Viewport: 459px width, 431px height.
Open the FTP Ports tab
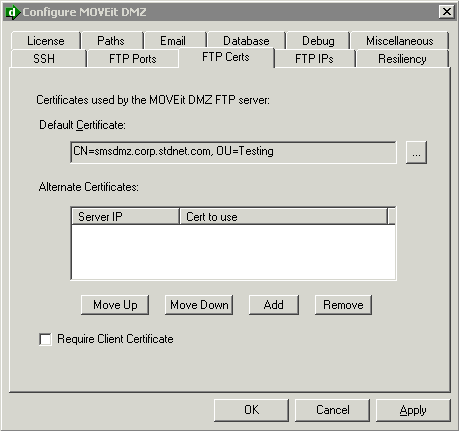[x=133, y=59]
